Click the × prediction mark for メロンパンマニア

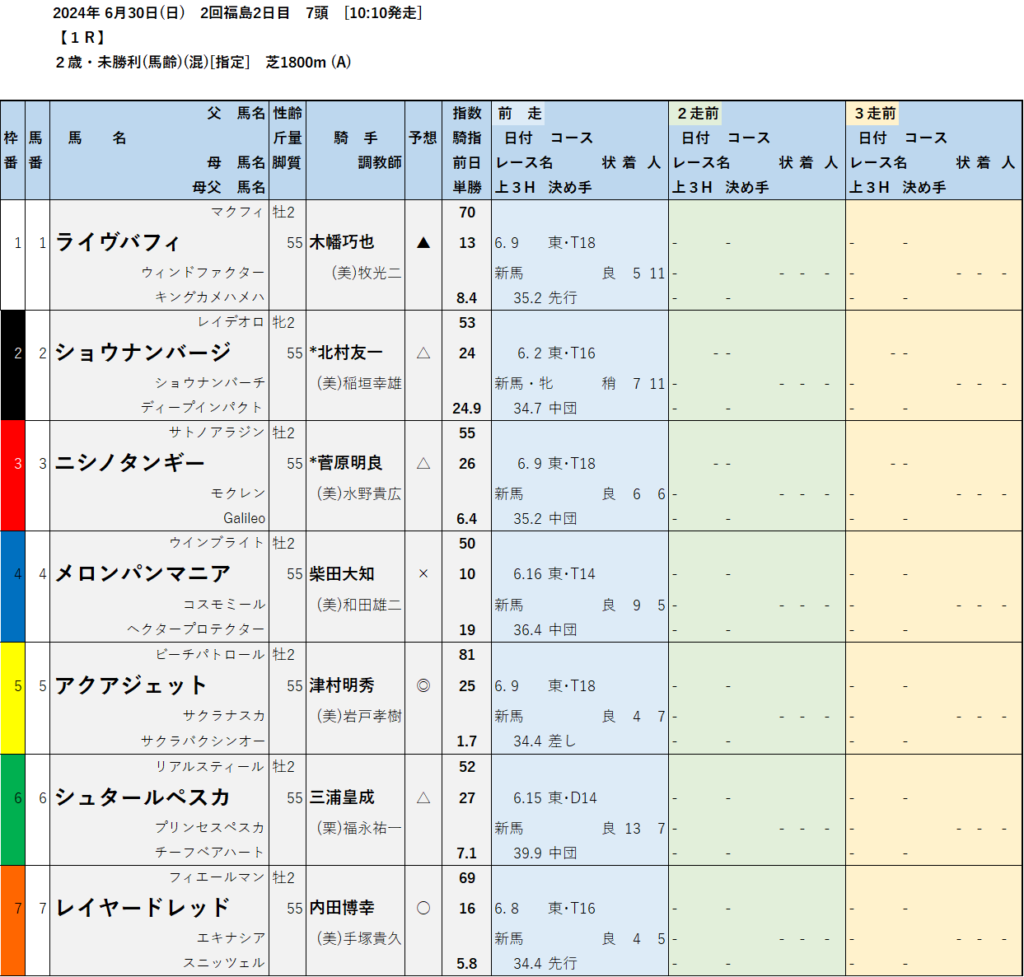423,574
